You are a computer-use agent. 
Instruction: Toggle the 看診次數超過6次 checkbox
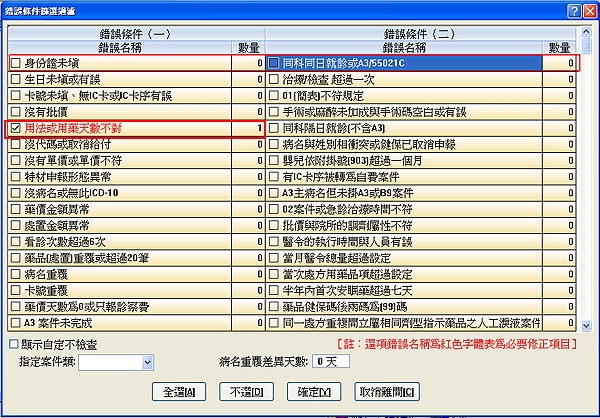pyautogui.click(x=15, y=242)
